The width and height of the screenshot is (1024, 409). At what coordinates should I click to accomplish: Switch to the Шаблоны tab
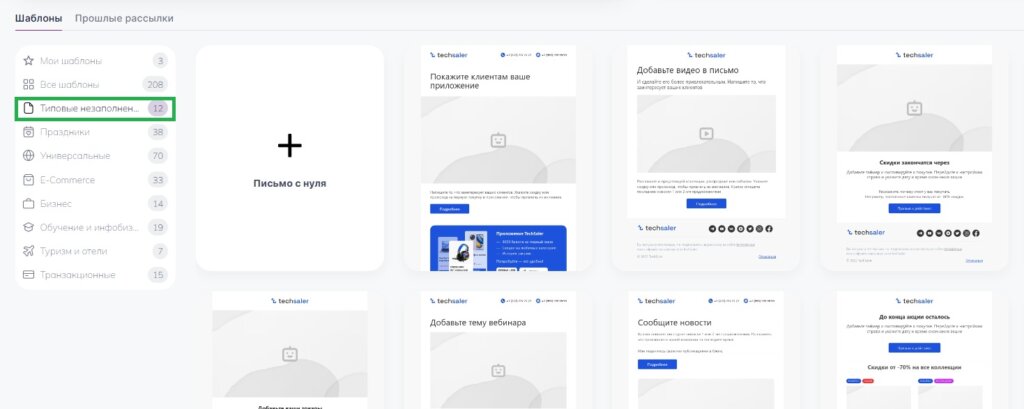[x=39, y=18]
